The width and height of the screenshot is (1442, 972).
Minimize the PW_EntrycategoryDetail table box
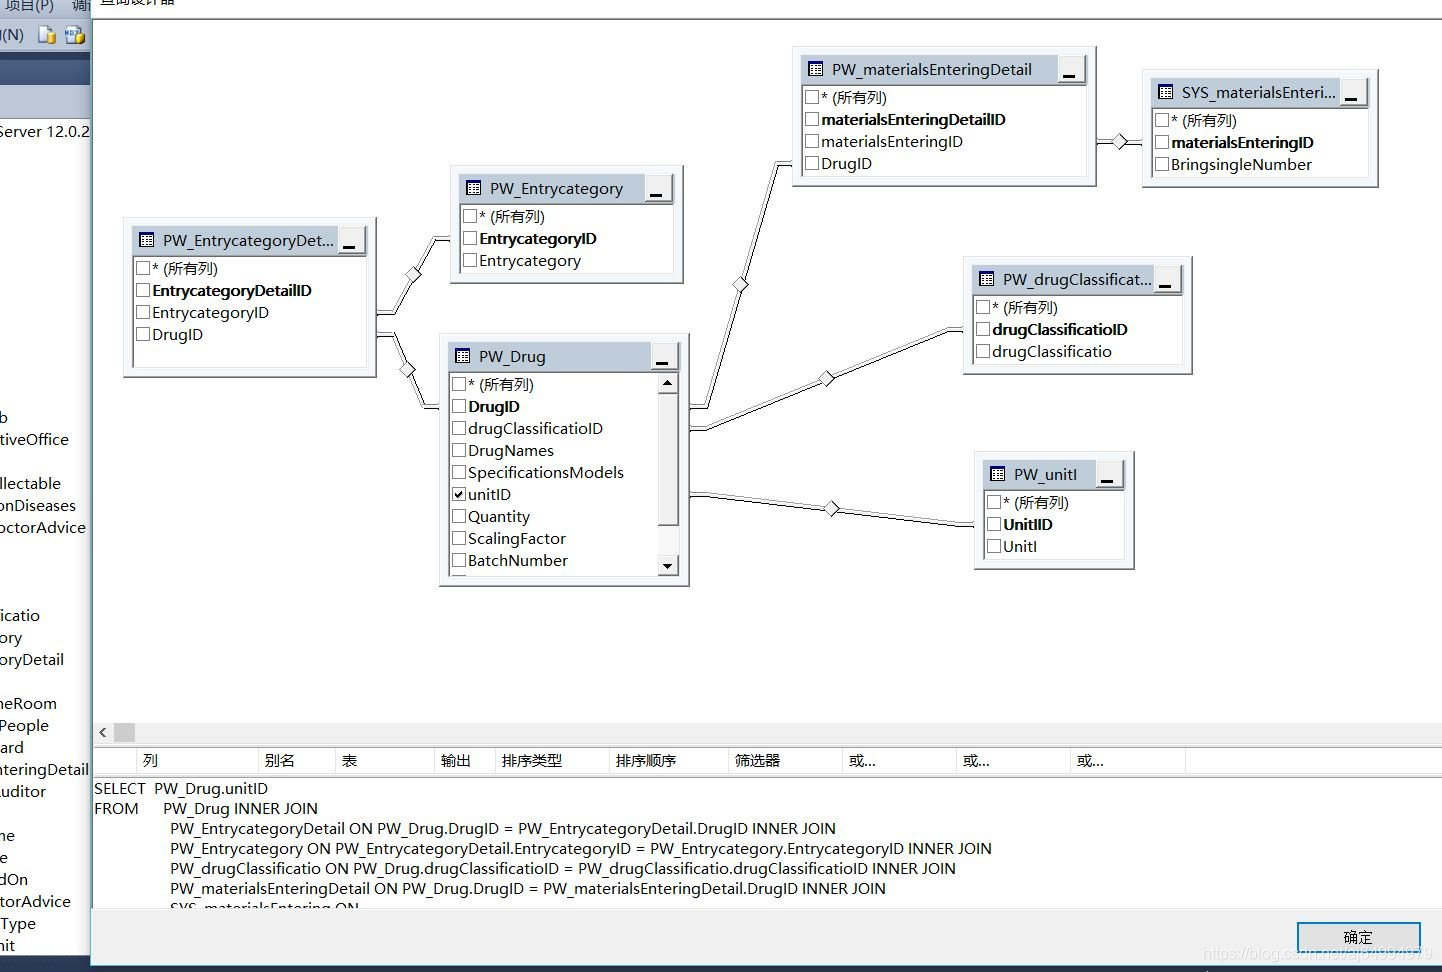[351, 241]
